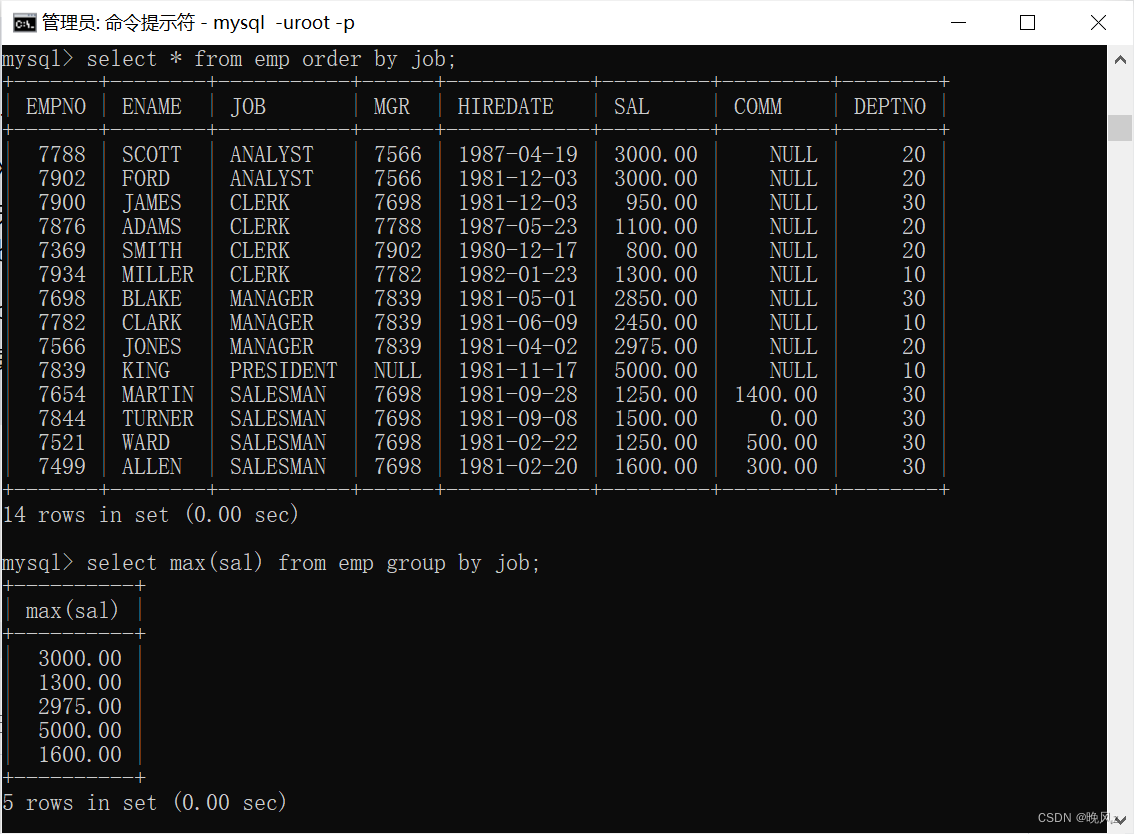Click the CSDN watermark chevron icon

[1119, 818]
